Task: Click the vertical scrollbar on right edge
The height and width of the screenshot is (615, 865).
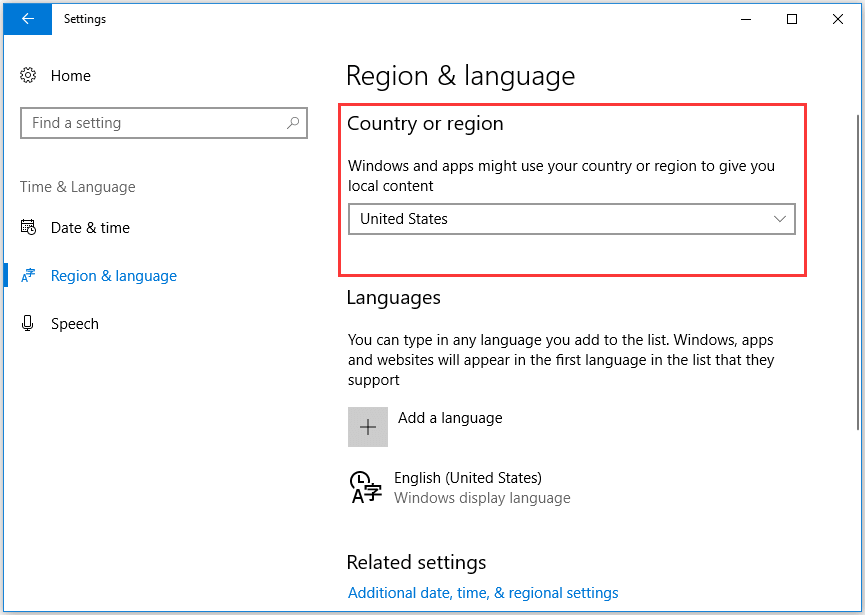Action: pyautogui.click(x=857, y=270)
